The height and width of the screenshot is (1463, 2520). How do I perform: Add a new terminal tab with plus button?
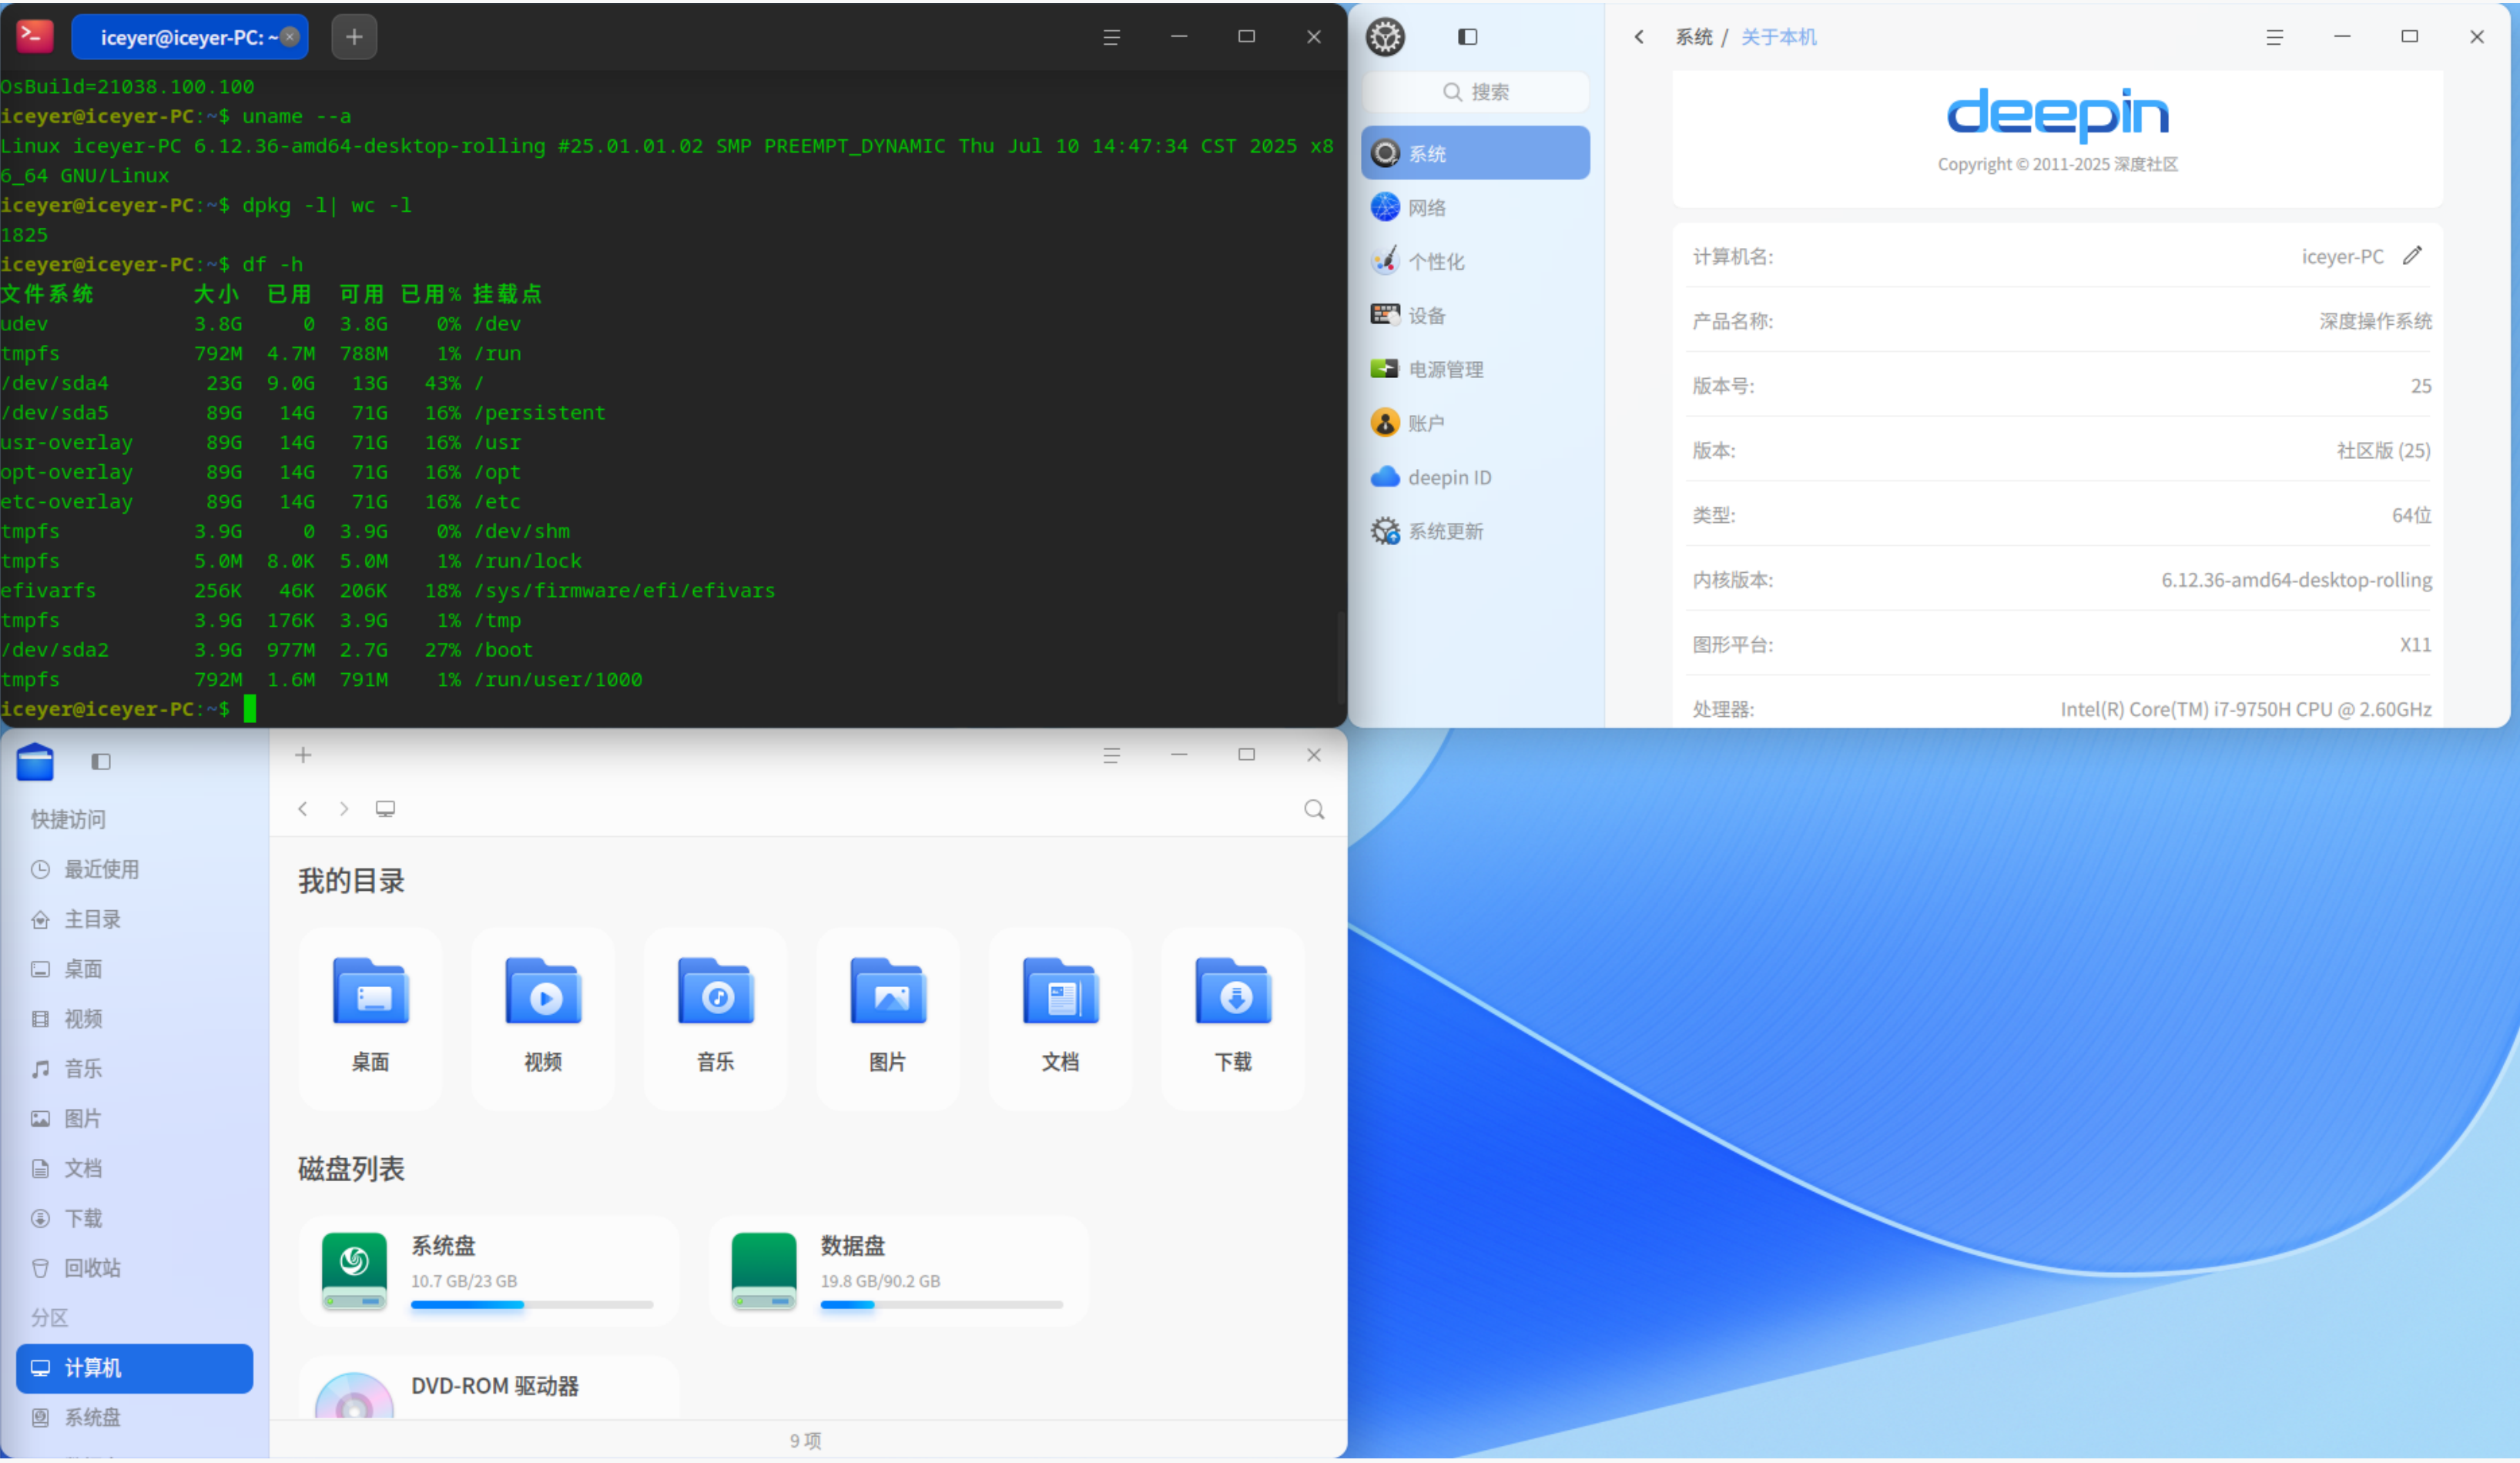coord(354,37)
